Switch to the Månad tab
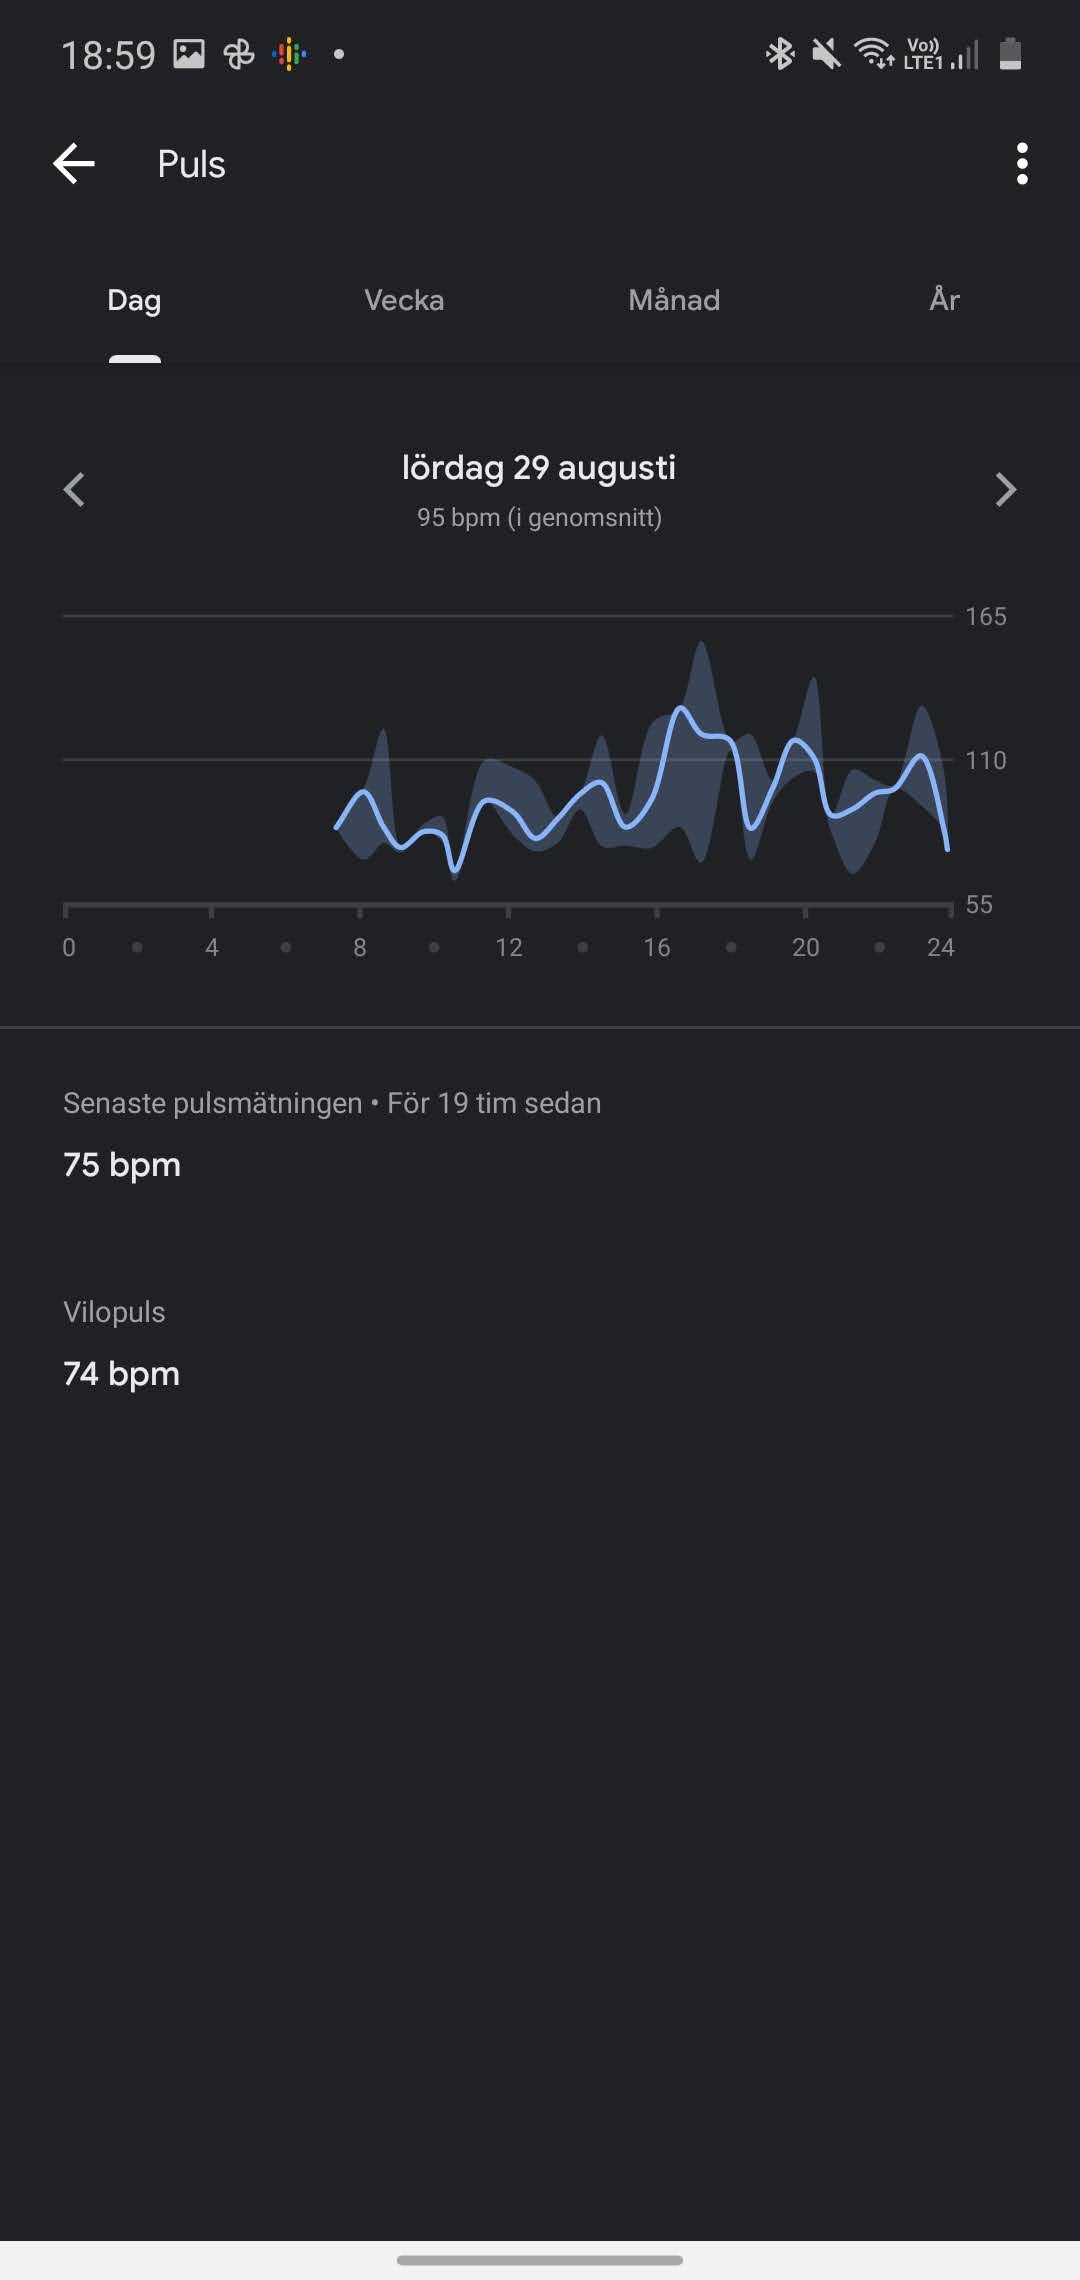 [x=674, y=300]
